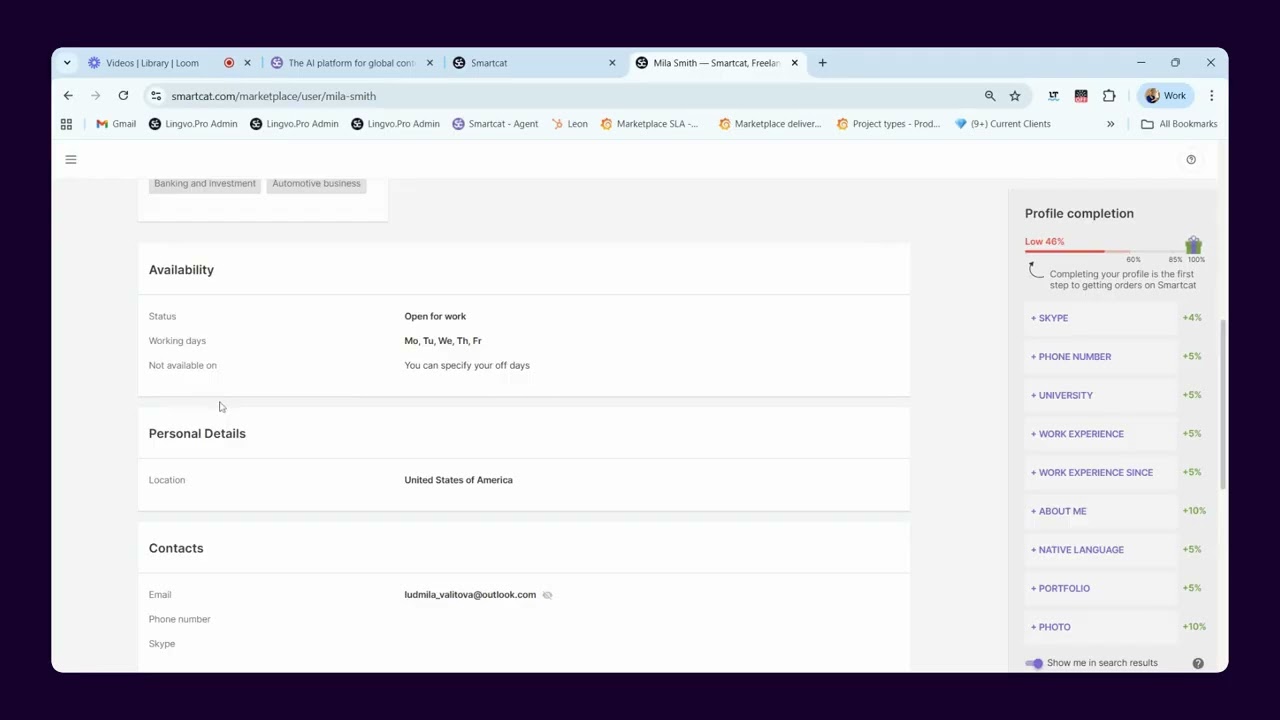
Task: Expand hidden bookmarks chevron
Action: [x=1110, y=124]
